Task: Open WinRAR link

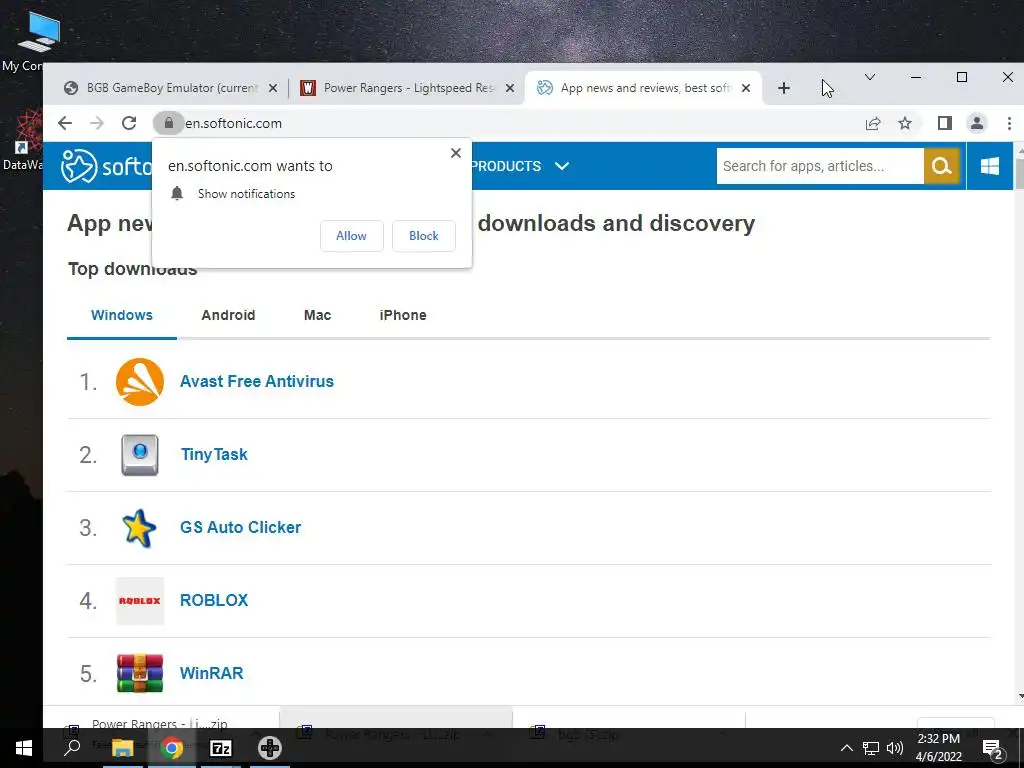Action: [x=212, y=673]
